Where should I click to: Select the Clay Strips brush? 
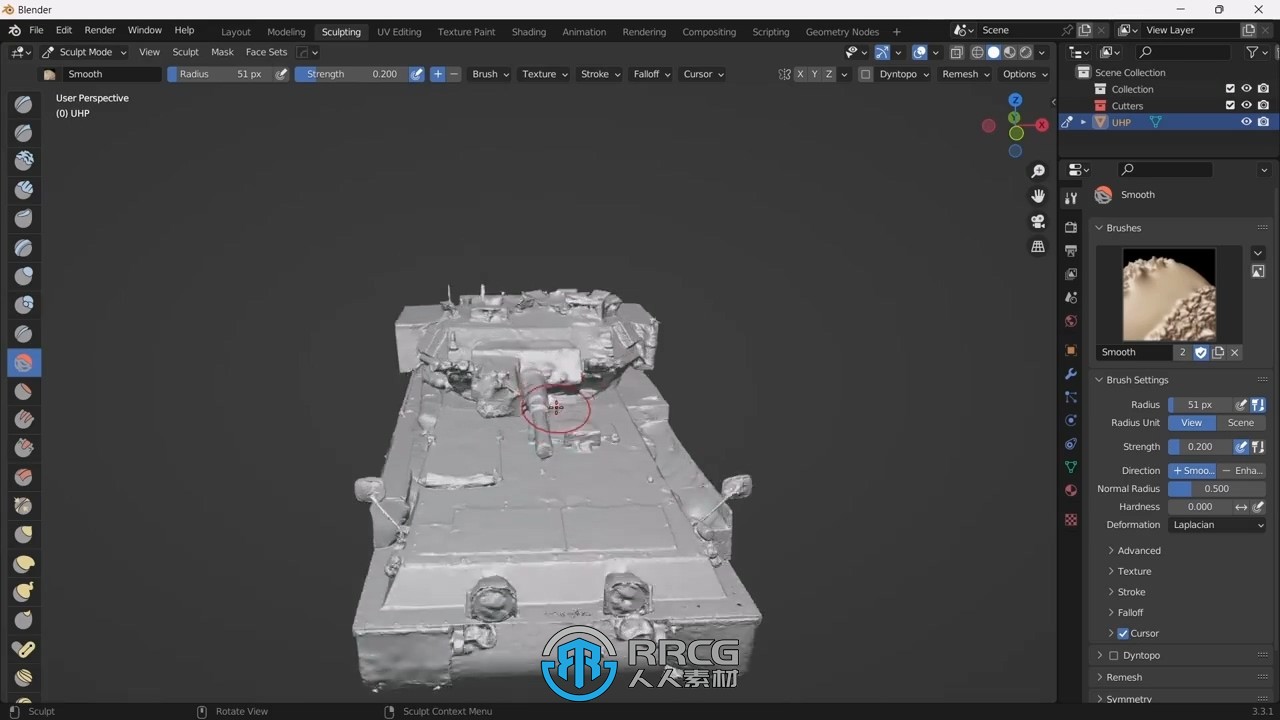tap(24, 190)
